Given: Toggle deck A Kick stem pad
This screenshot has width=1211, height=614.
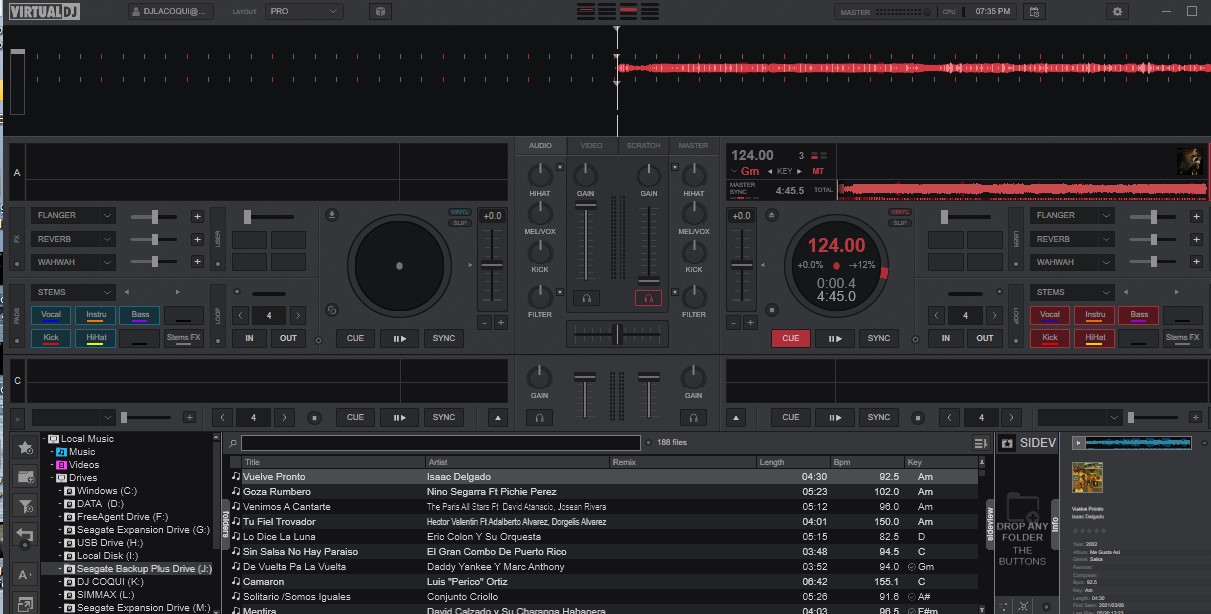Looking at the screenshot, I should (x=51, y=338).
